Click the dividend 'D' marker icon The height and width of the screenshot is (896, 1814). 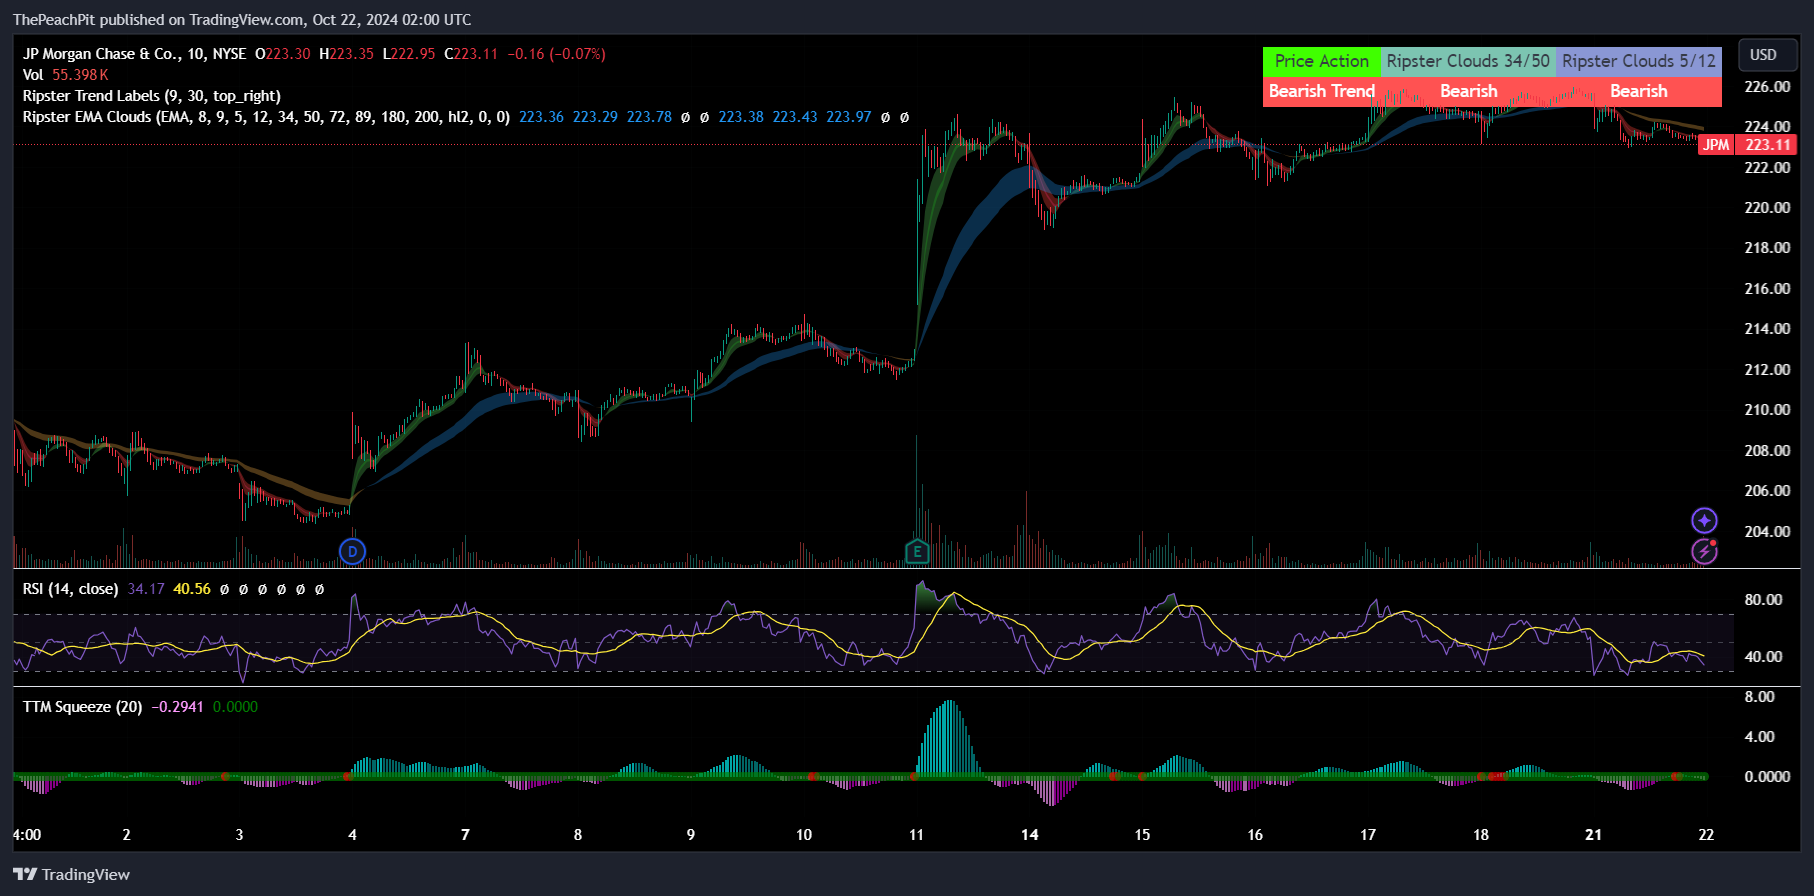pos(352,551)
